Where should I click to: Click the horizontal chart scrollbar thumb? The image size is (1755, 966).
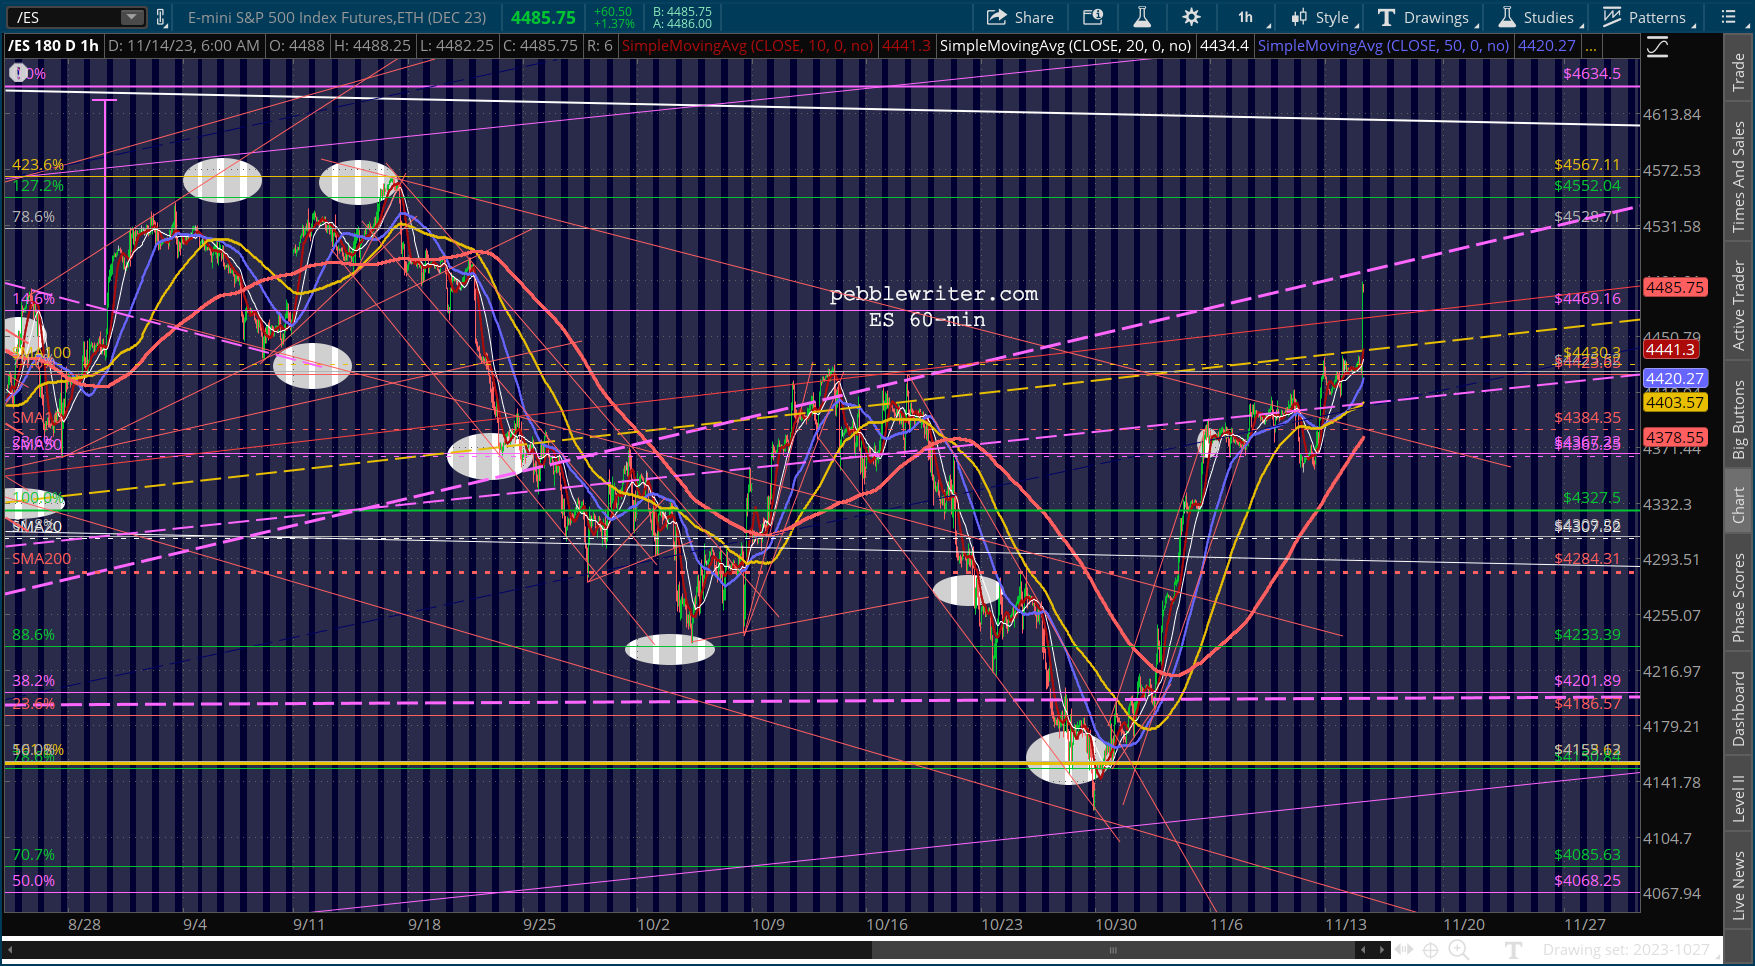click(x=1112, y=950)
